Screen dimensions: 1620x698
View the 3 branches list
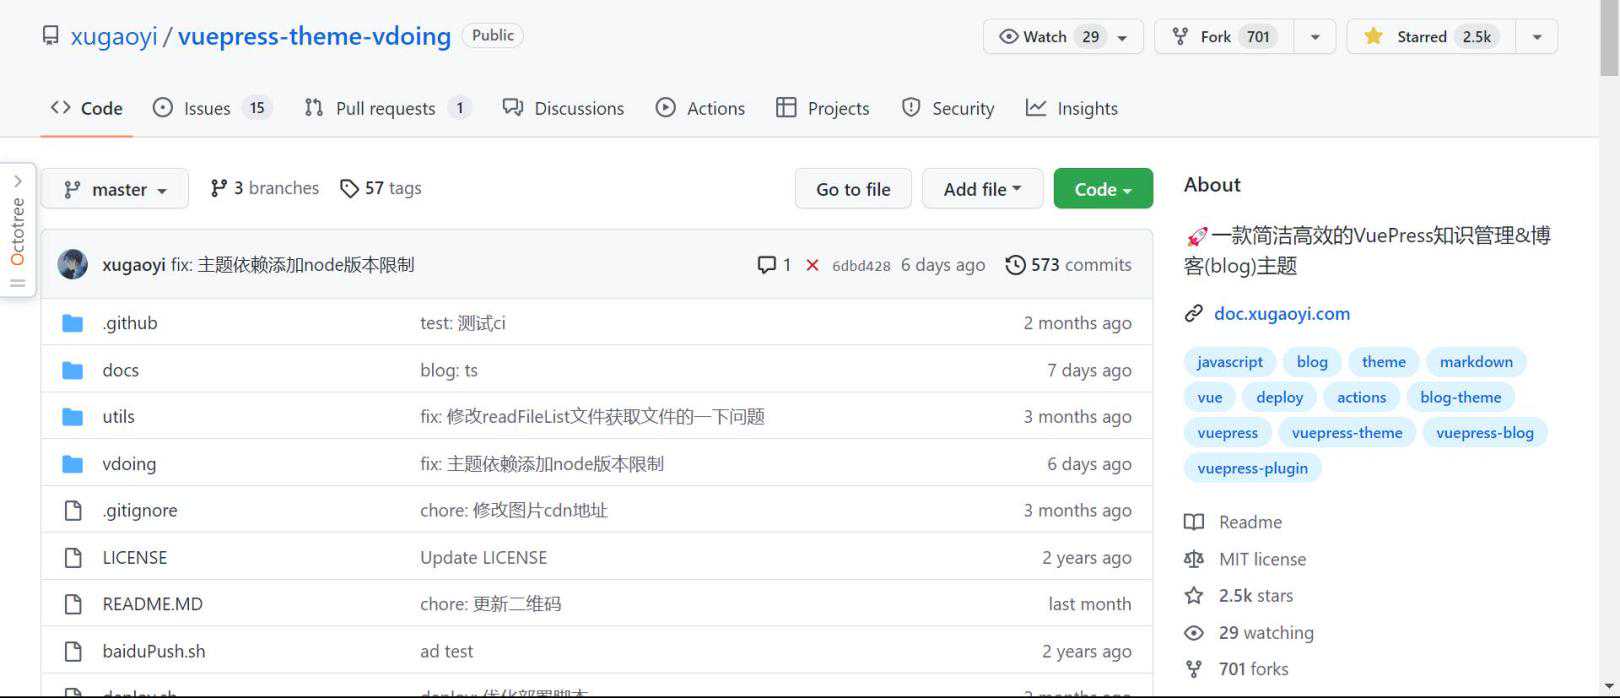pos(265,188)
